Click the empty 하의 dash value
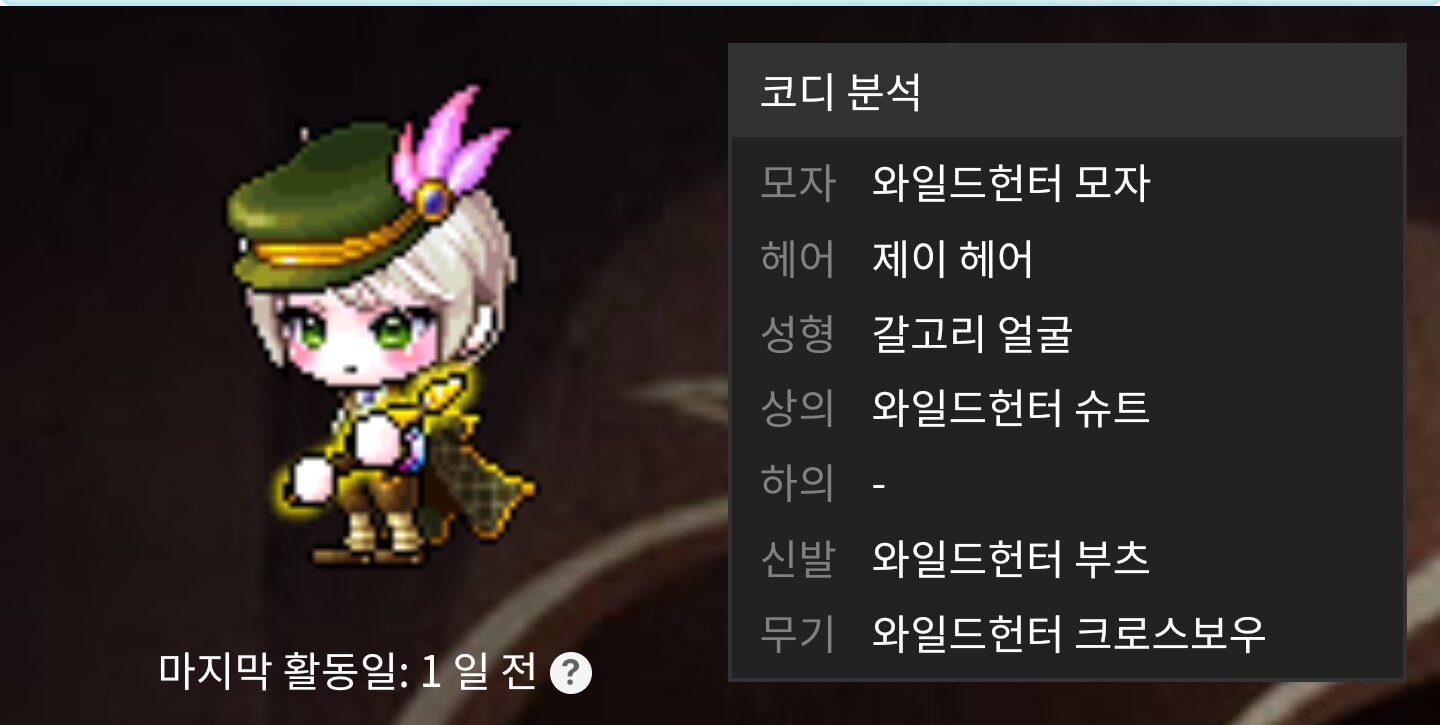Image resolution: width=1440 pixels, height=725 pixels. pyautogui.click(x=879, y=485)
